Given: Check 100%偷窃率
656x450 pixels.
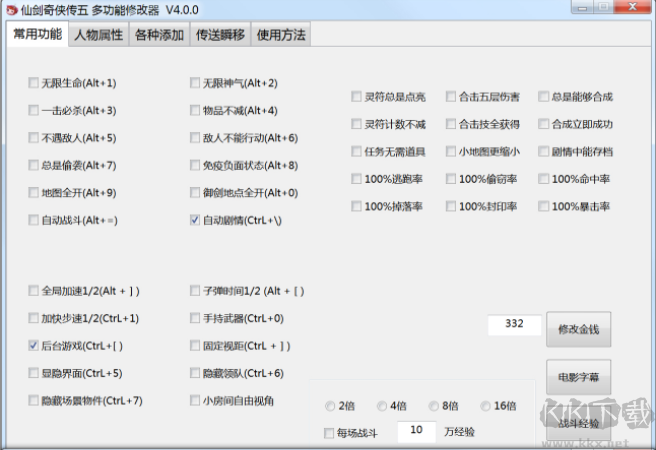Looking at the screenshot, I should pyautogui.click(x=451, y=179).
